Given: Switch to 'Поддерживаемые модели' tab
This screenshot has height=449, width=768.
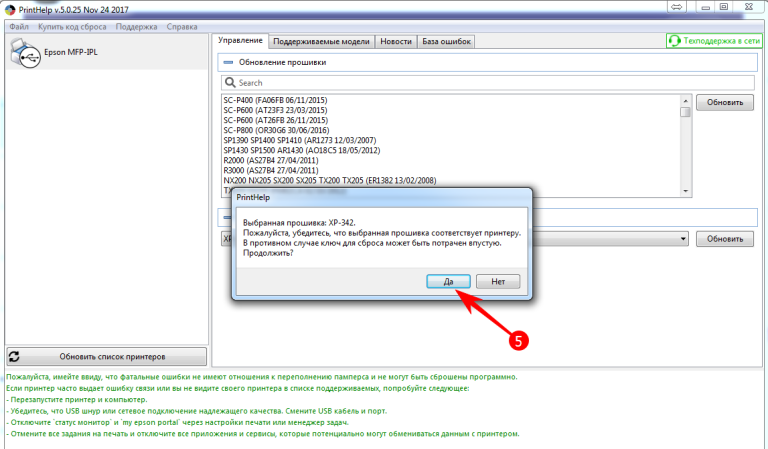Looking at the screenshot, I should [322, 42].
